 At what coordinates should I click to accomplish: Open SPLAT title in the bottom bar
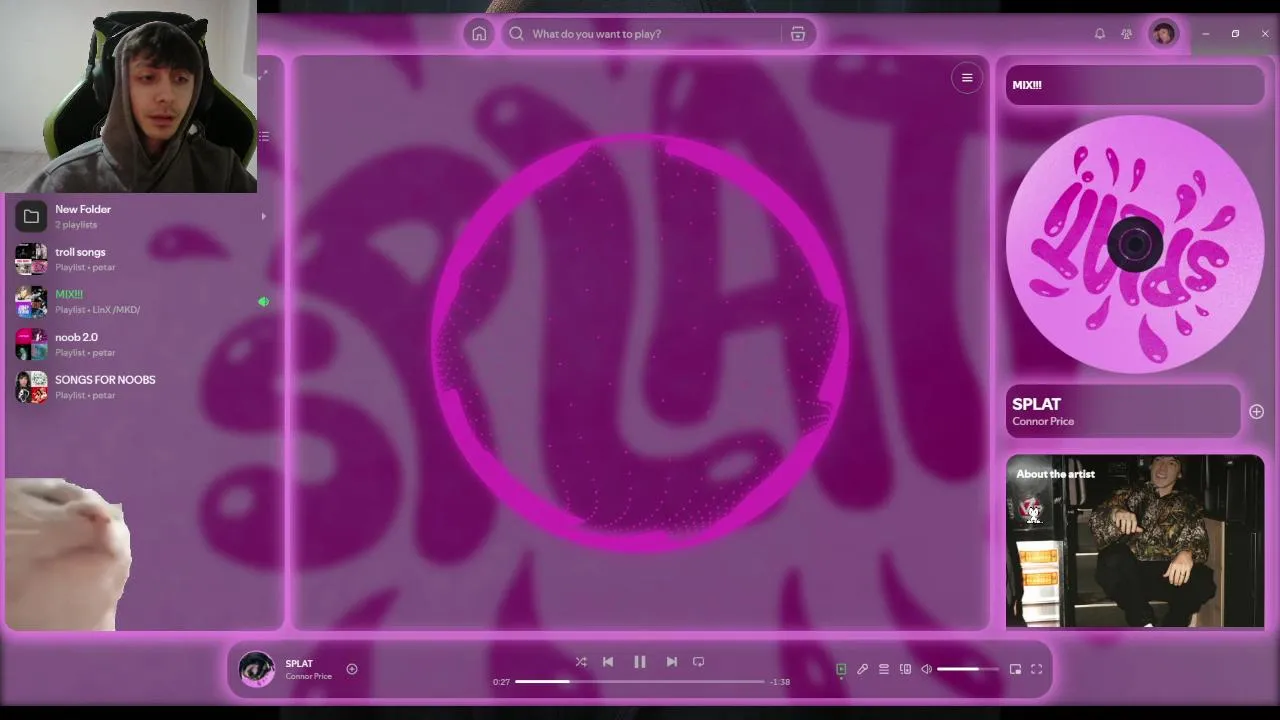pos(299,663)
